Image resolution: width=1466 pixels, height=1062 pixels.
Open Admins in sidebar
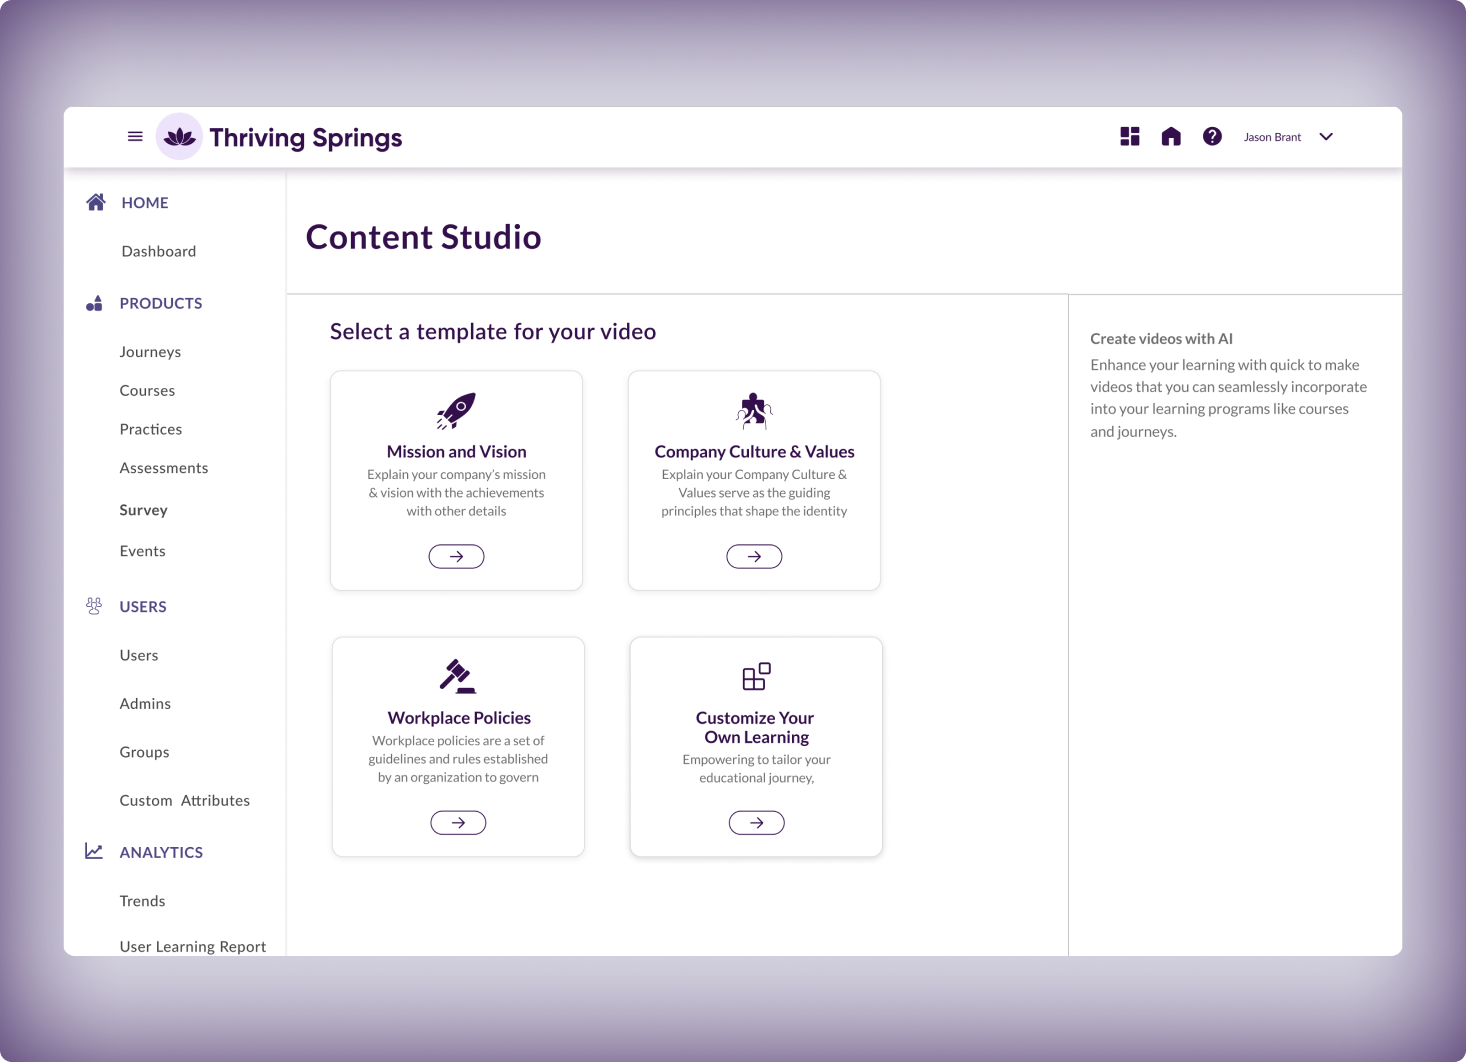click(x=145, y=703)
